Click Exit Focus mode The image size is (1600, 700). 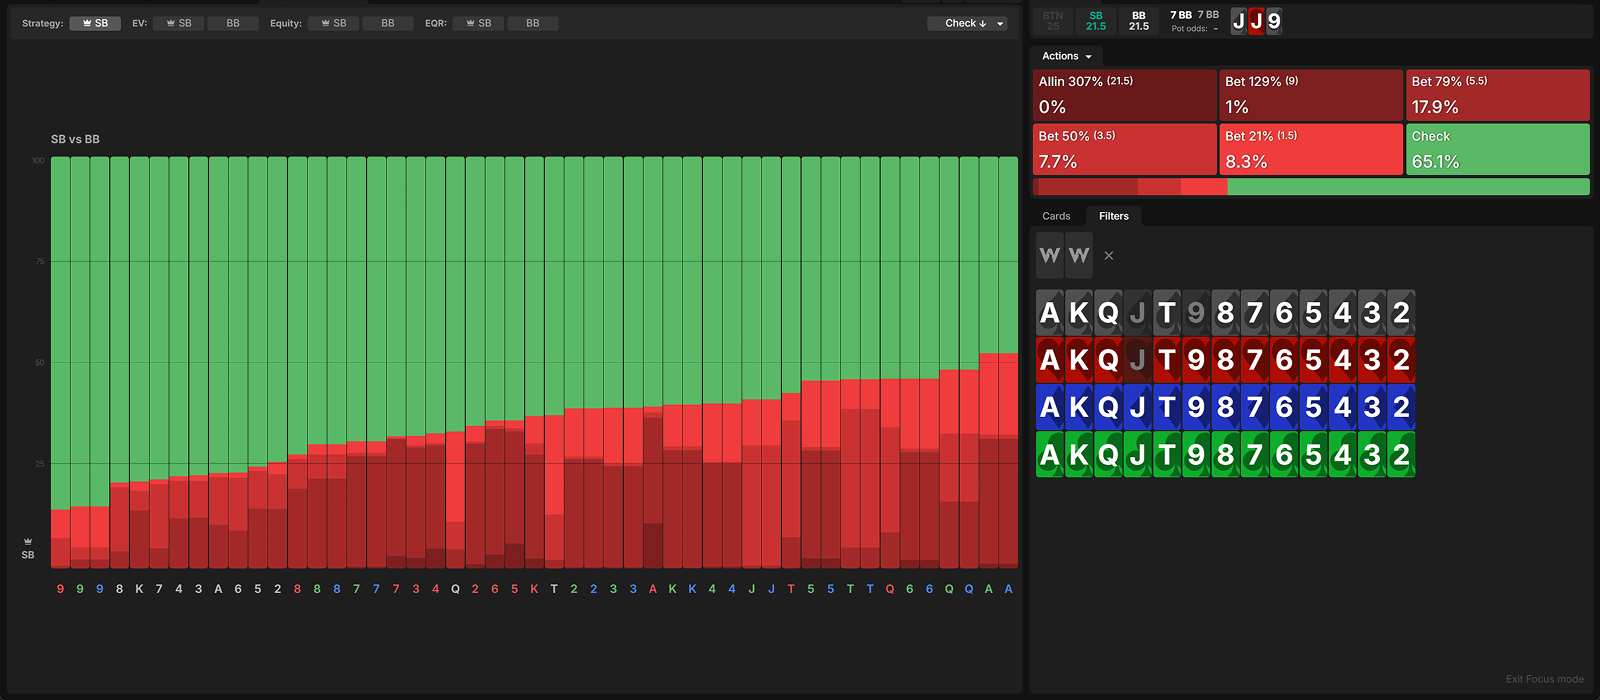(1544, 679)
